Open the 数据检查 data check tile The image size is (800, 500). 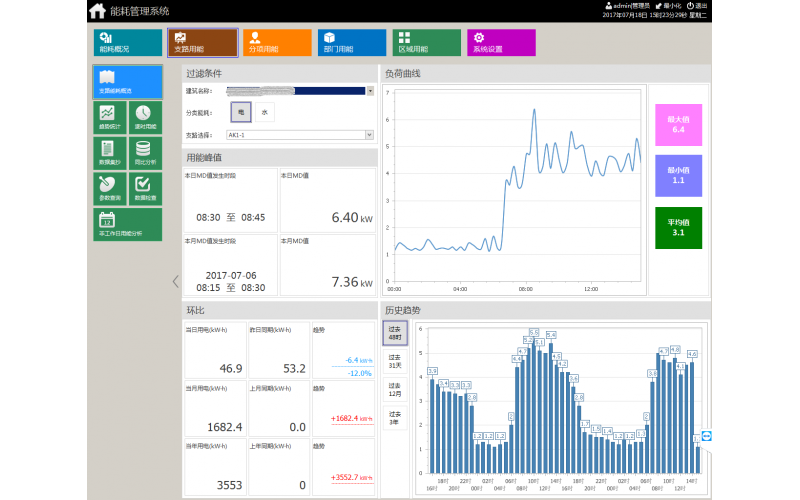pyautogui.click(x=144, y=188)
